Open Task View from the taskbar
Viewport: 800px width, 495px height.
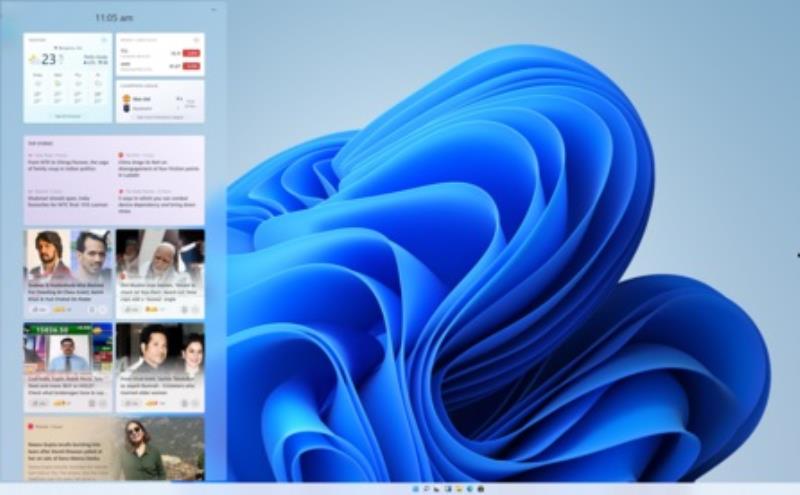[x=436, y=489]
